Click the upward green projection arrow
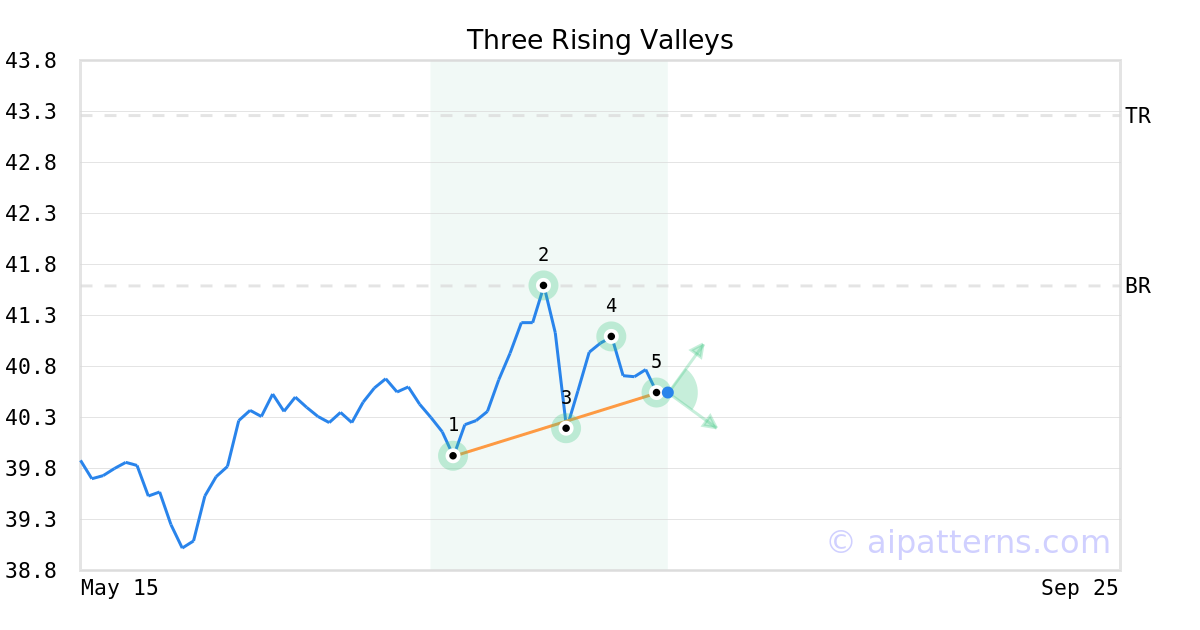The image size is (1200, 630). point(698,350)
